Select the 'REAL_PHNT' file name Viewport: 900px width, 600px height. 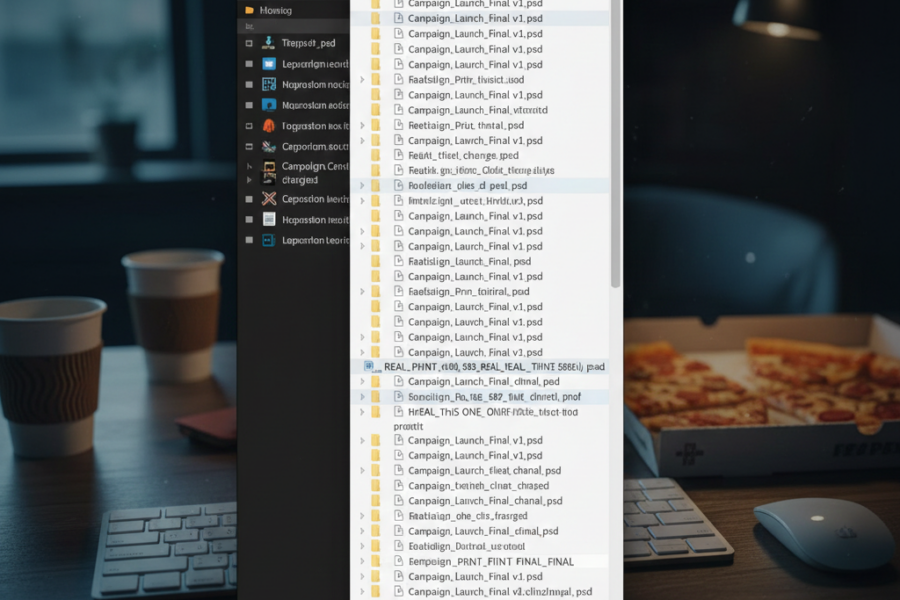494,366
